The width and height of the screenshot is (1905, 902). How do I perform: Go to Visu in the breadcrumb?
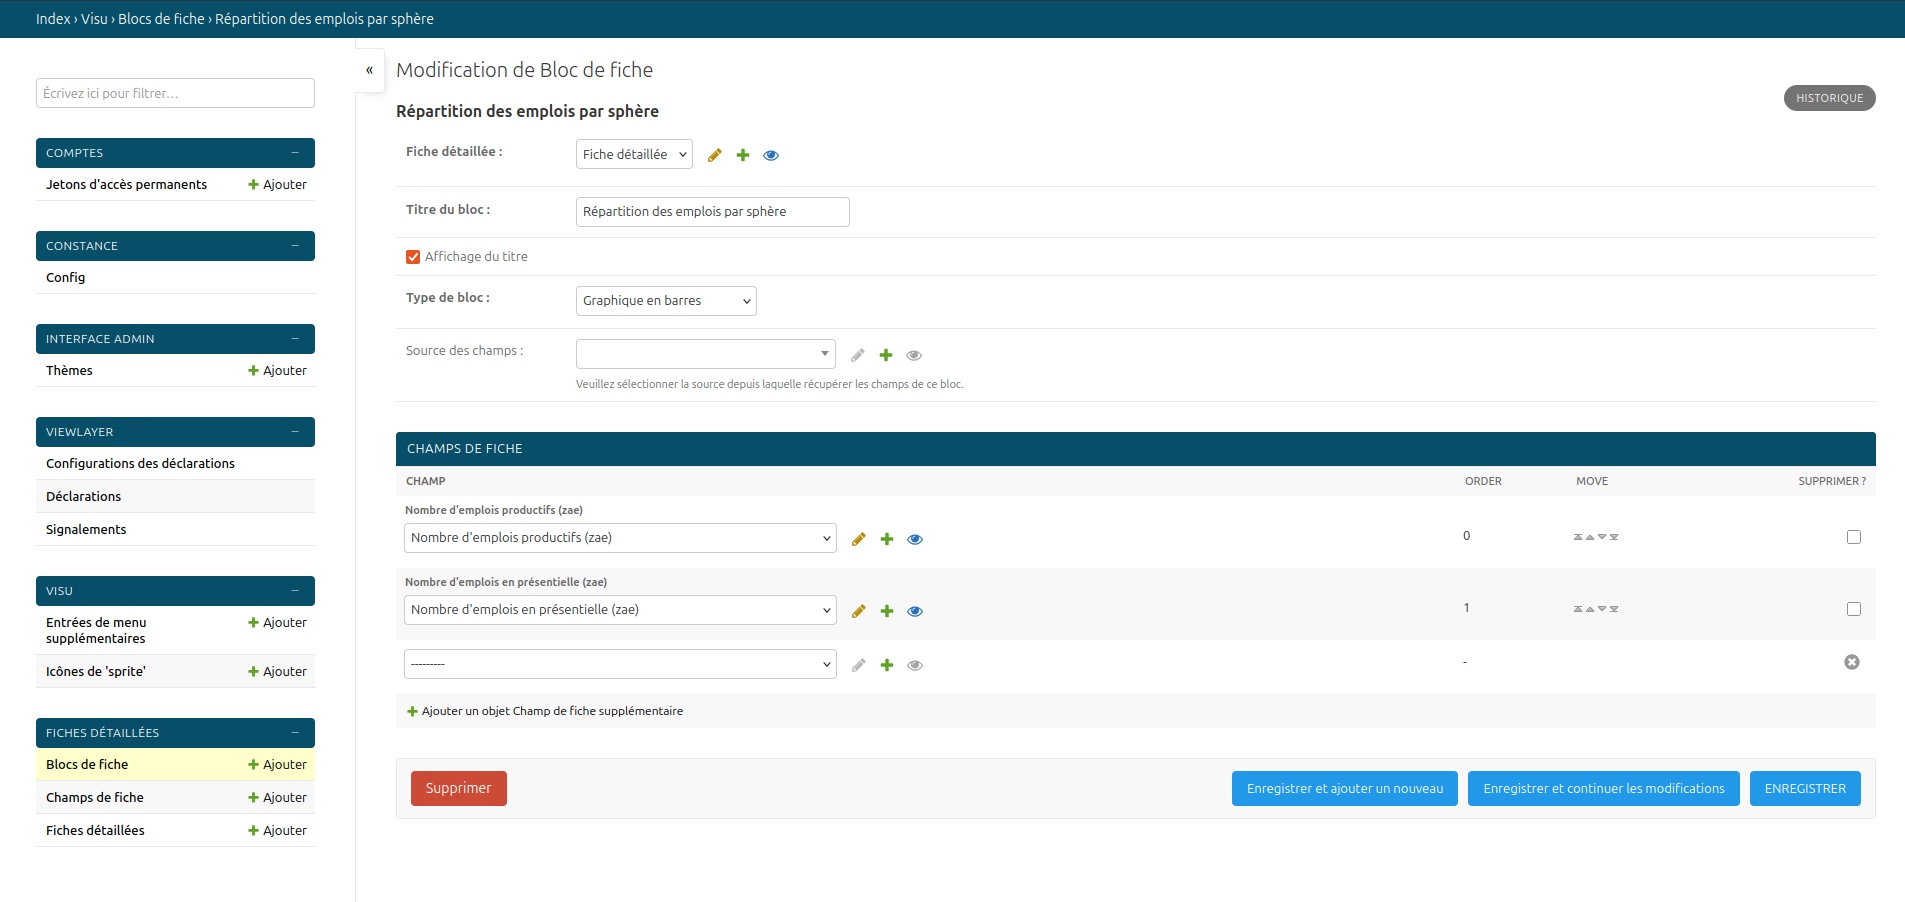pyautogui.click(x=94, y=19)
